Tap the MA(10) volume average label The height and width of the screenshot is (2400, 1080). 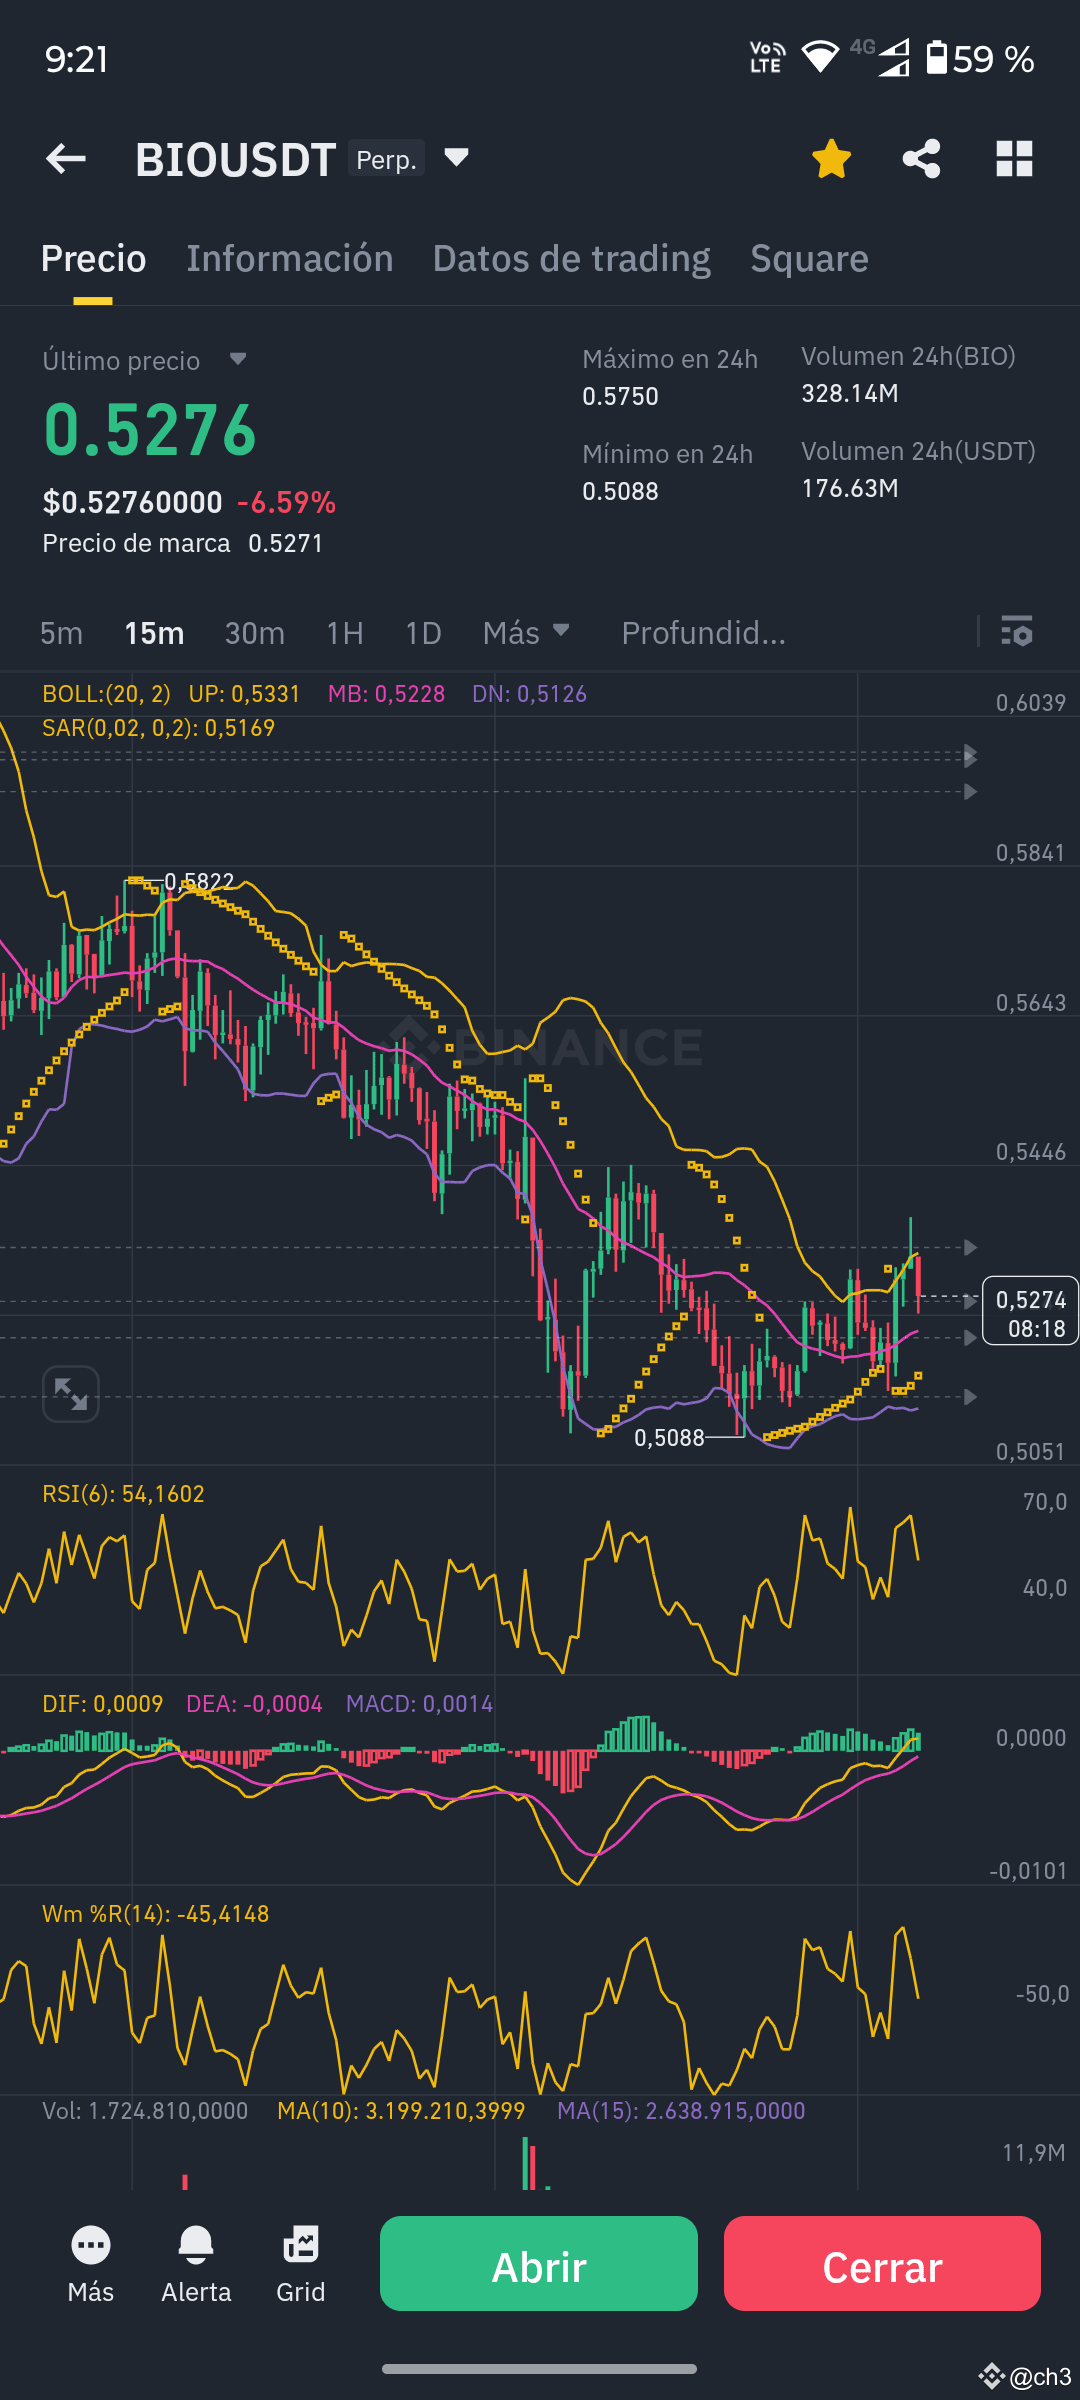[401, 2111]
